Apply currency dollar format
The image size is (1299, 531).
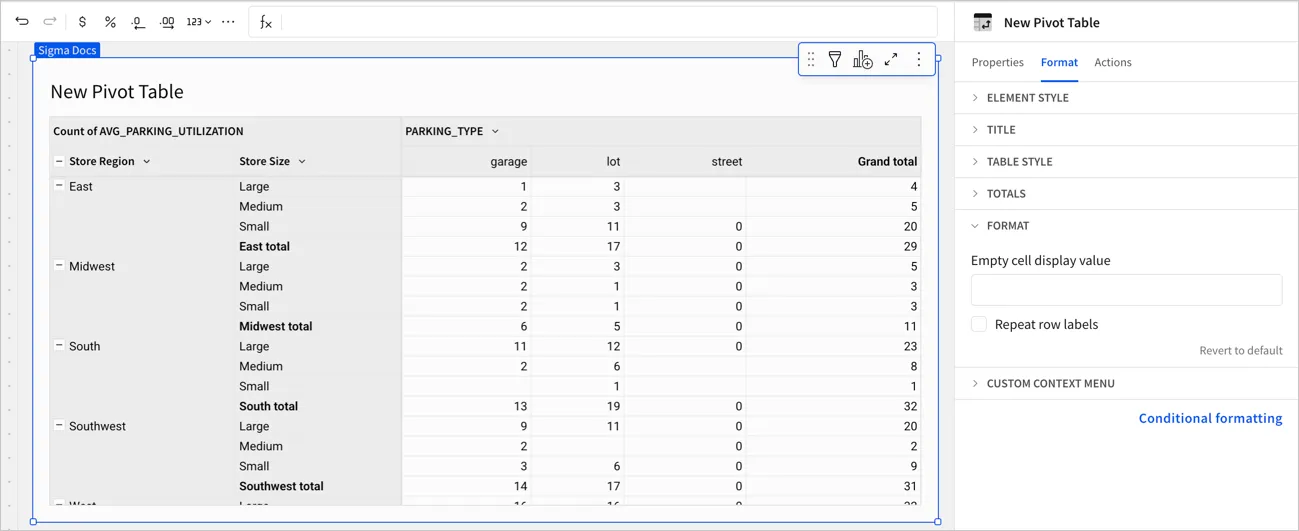click(82, 21)
